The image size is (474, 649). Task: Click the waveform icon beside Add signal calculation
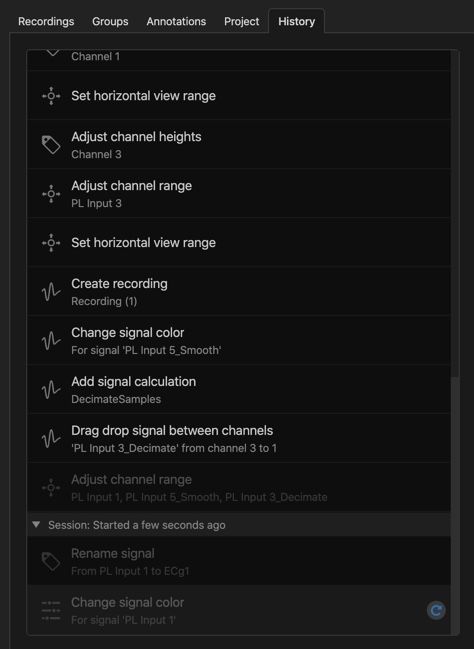(51, 390)
